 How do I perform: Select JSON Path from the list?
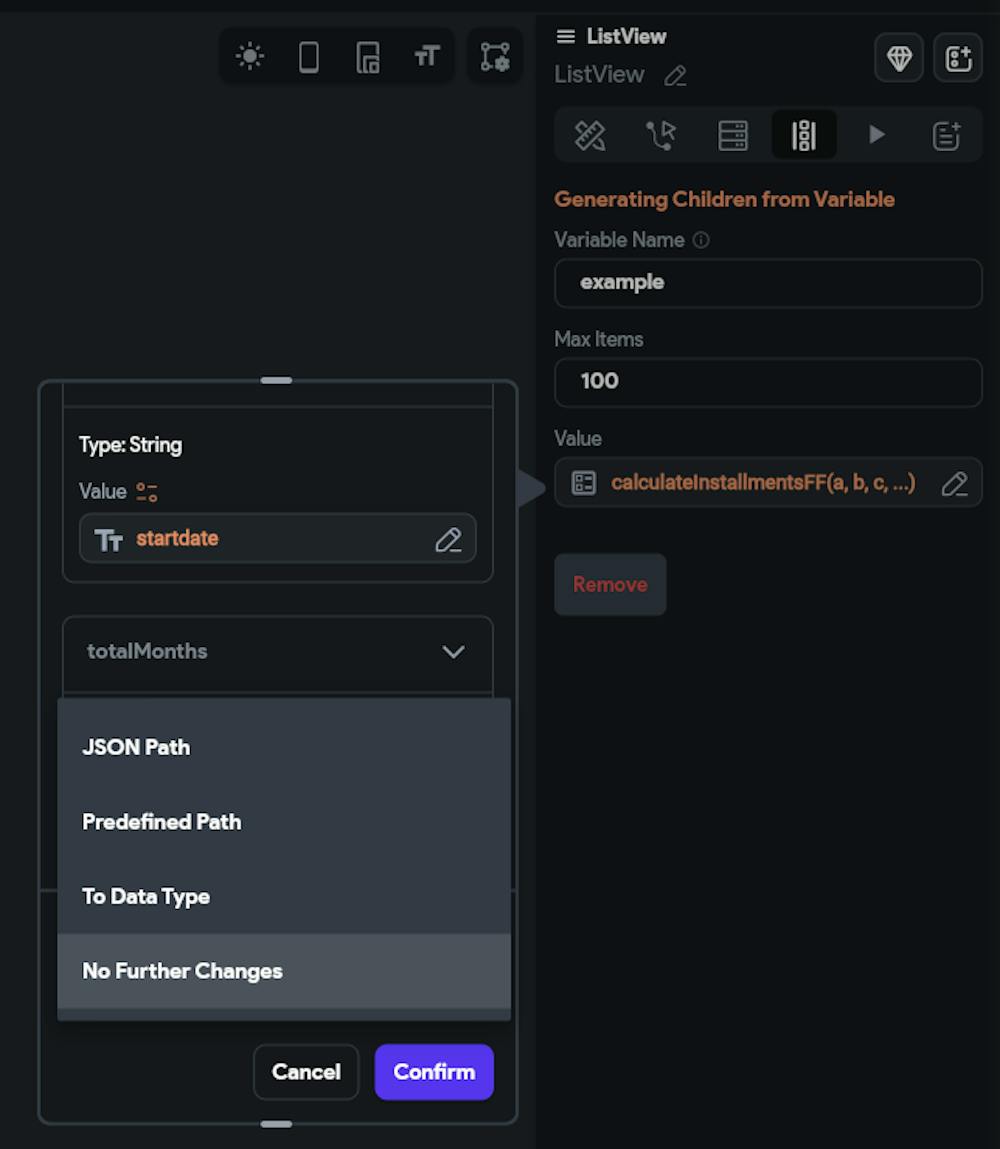(136, 747)
